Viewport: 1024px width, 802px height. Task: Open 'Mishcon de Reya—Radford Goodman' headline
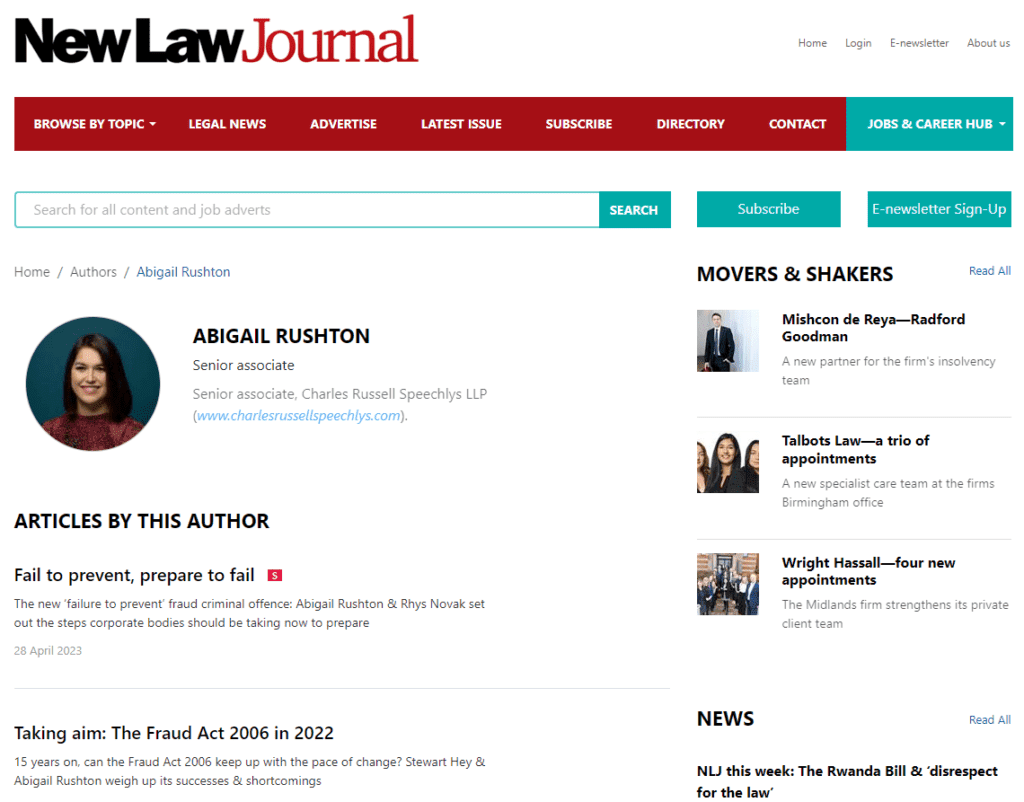coord(873,328)
